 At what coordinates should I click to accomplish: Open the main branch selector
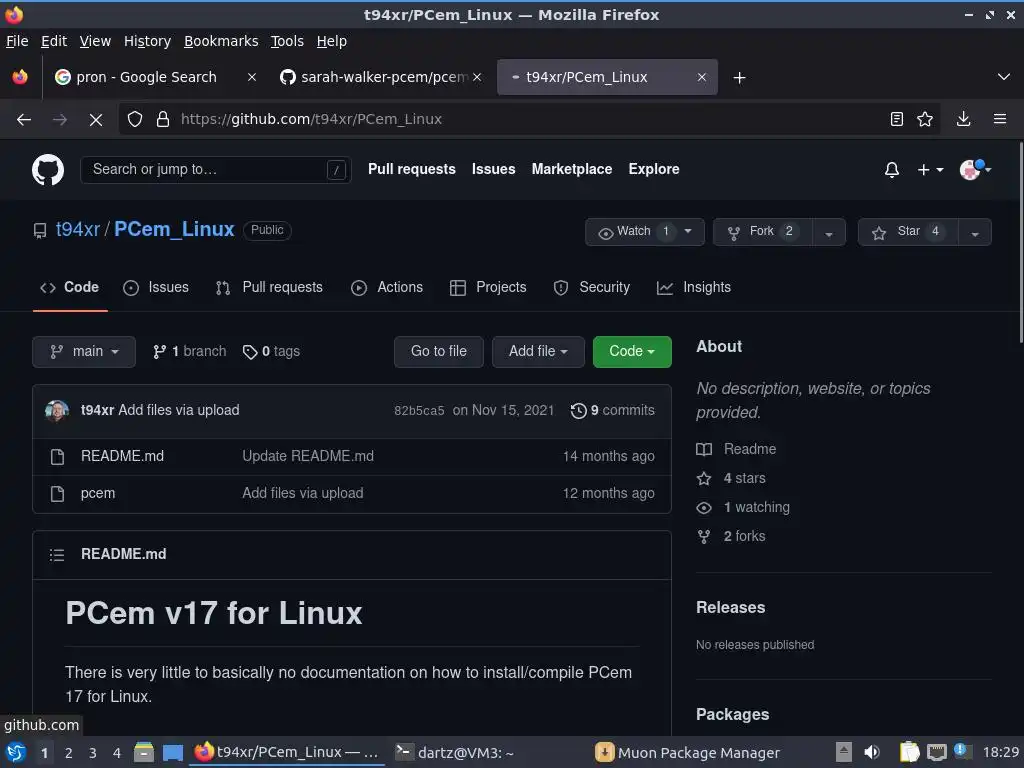84,352
